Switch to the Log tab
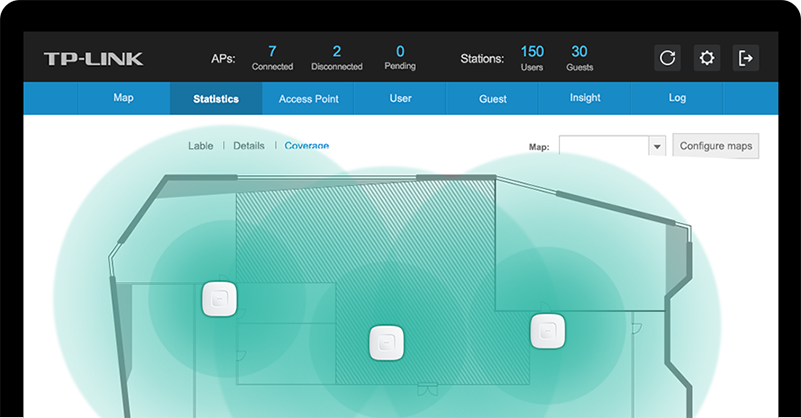The height and width of the screenshot is (418, 801). point(677,99)
